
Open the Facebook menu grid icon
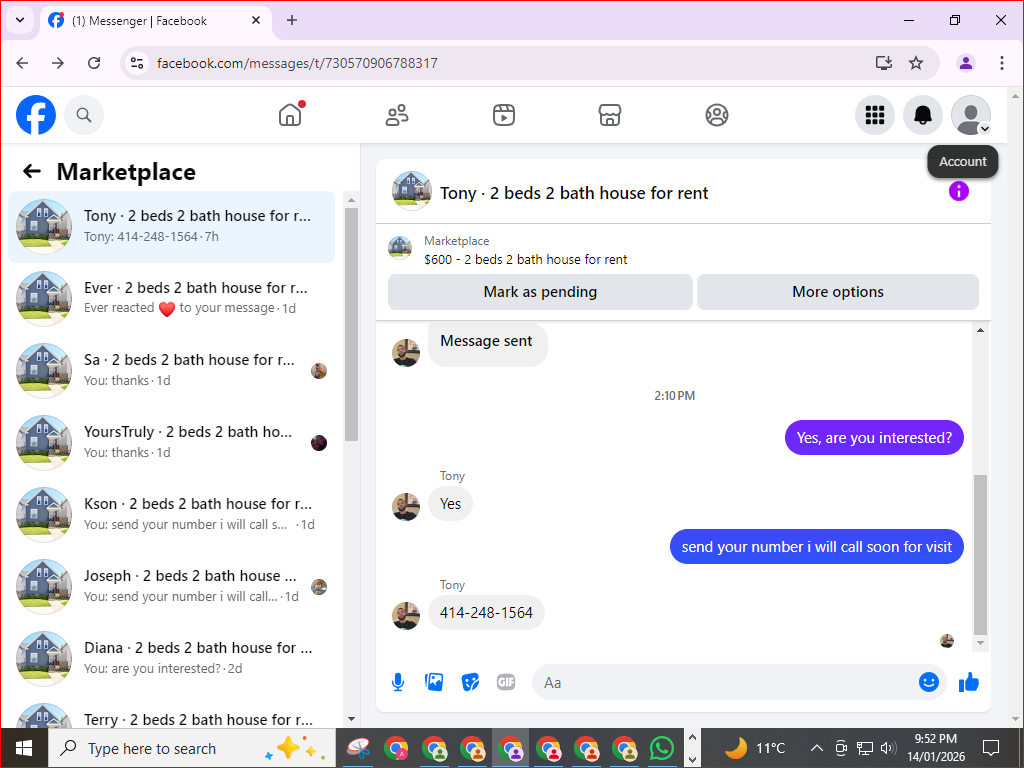874,115
